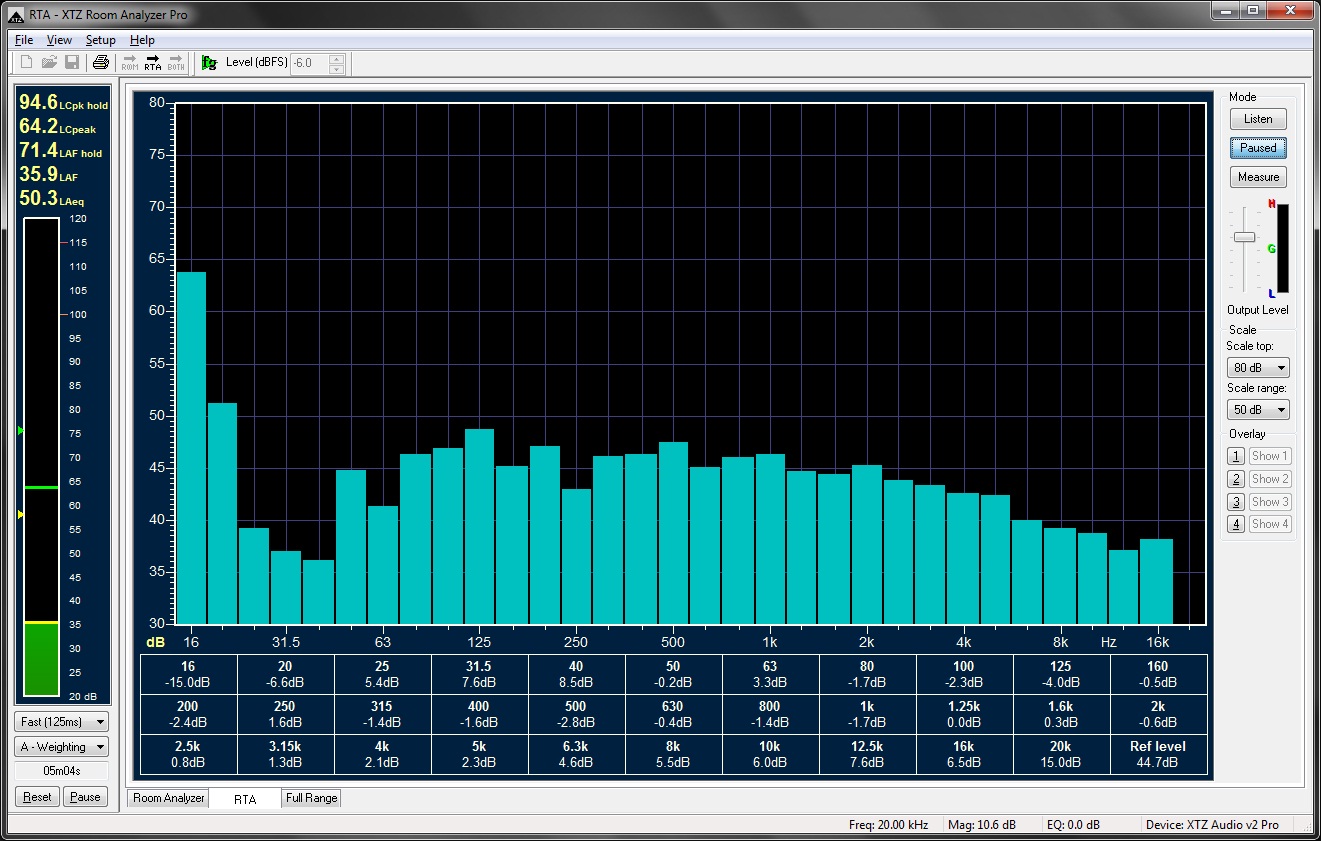This screenshot has width=1321, height=841.
Task: Click the new document icon
Action: 27,63
